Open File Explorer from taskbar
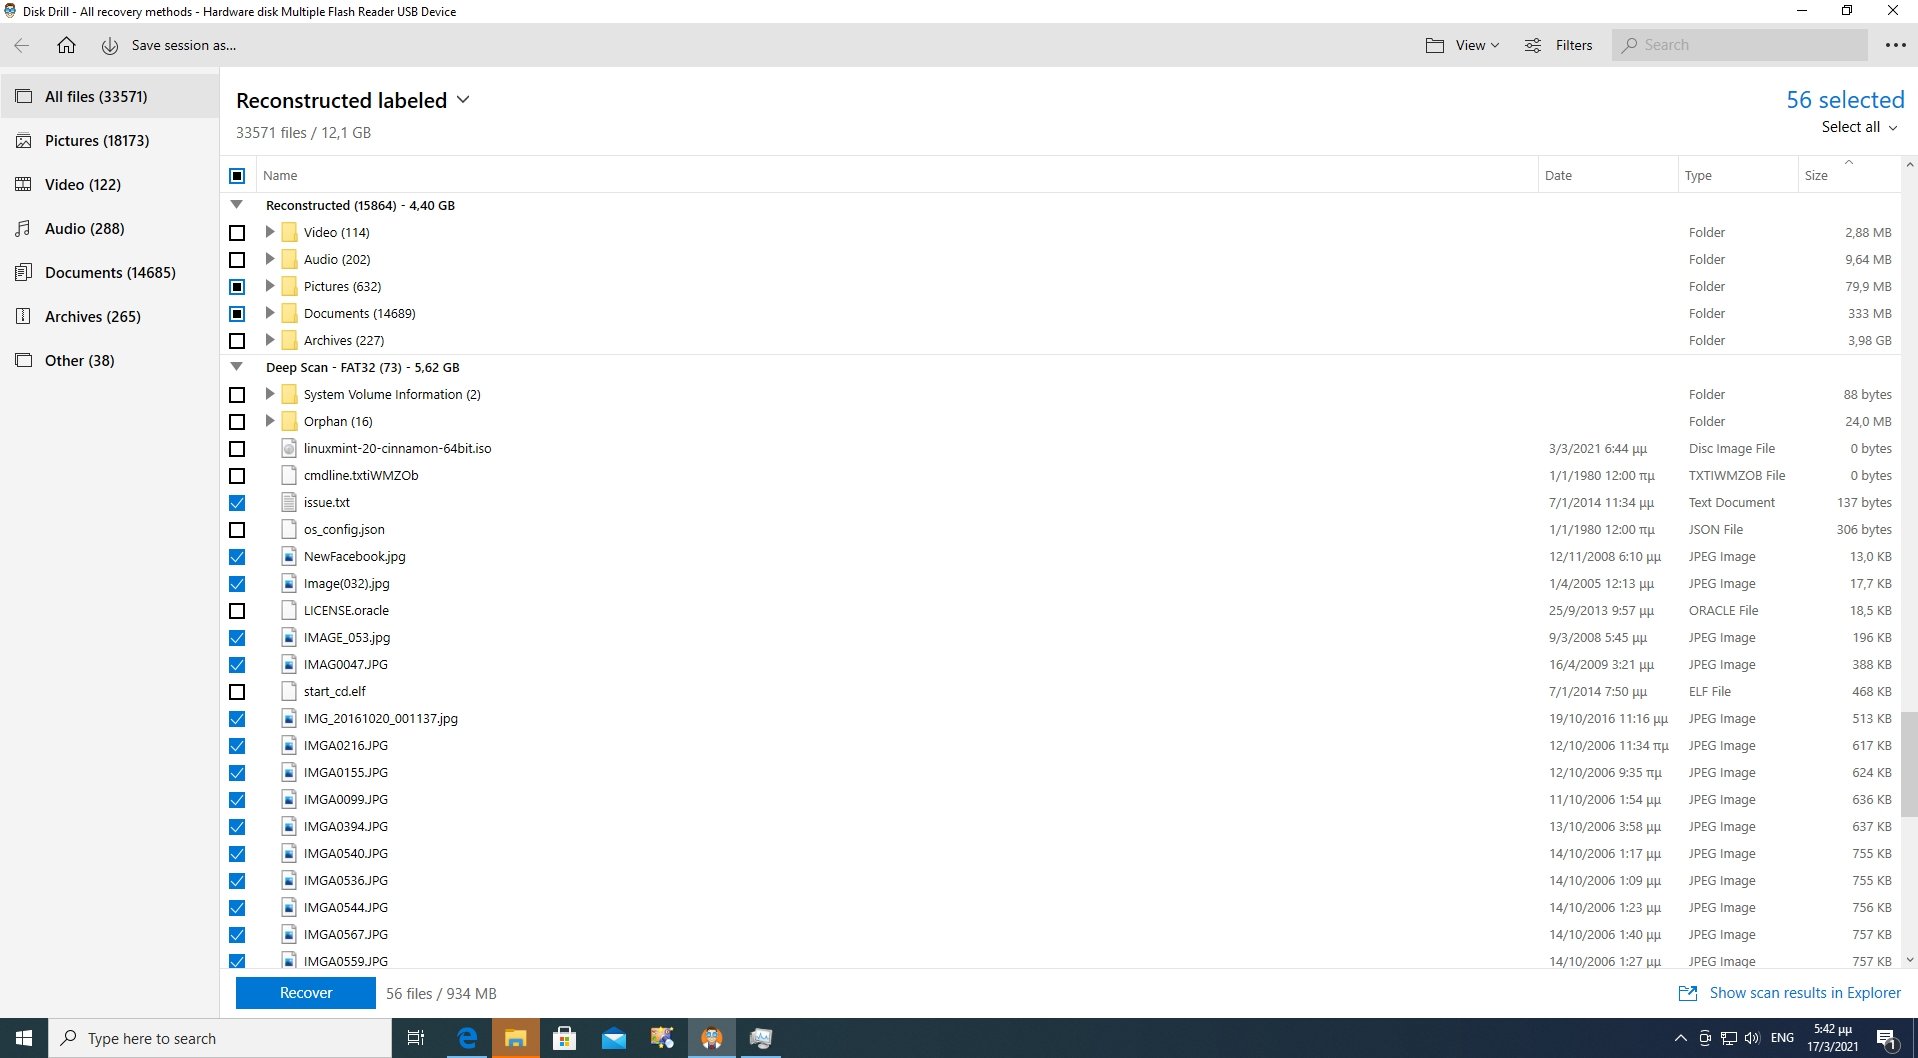The image size is (1918, 1058). (x=516, y=1038)
